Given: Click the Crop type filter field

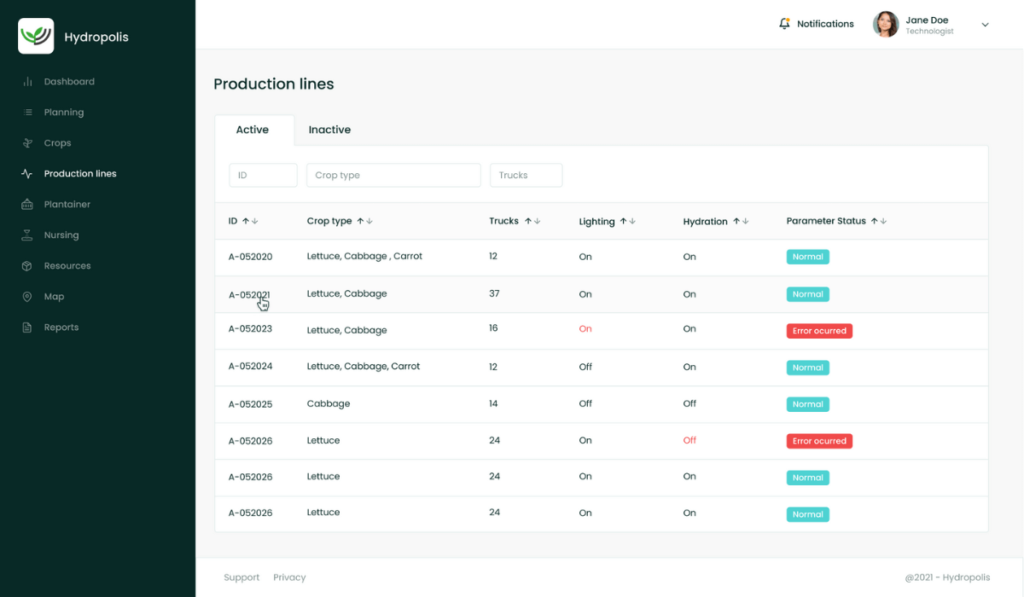Looking at the screenshot, I should point(393,175).
